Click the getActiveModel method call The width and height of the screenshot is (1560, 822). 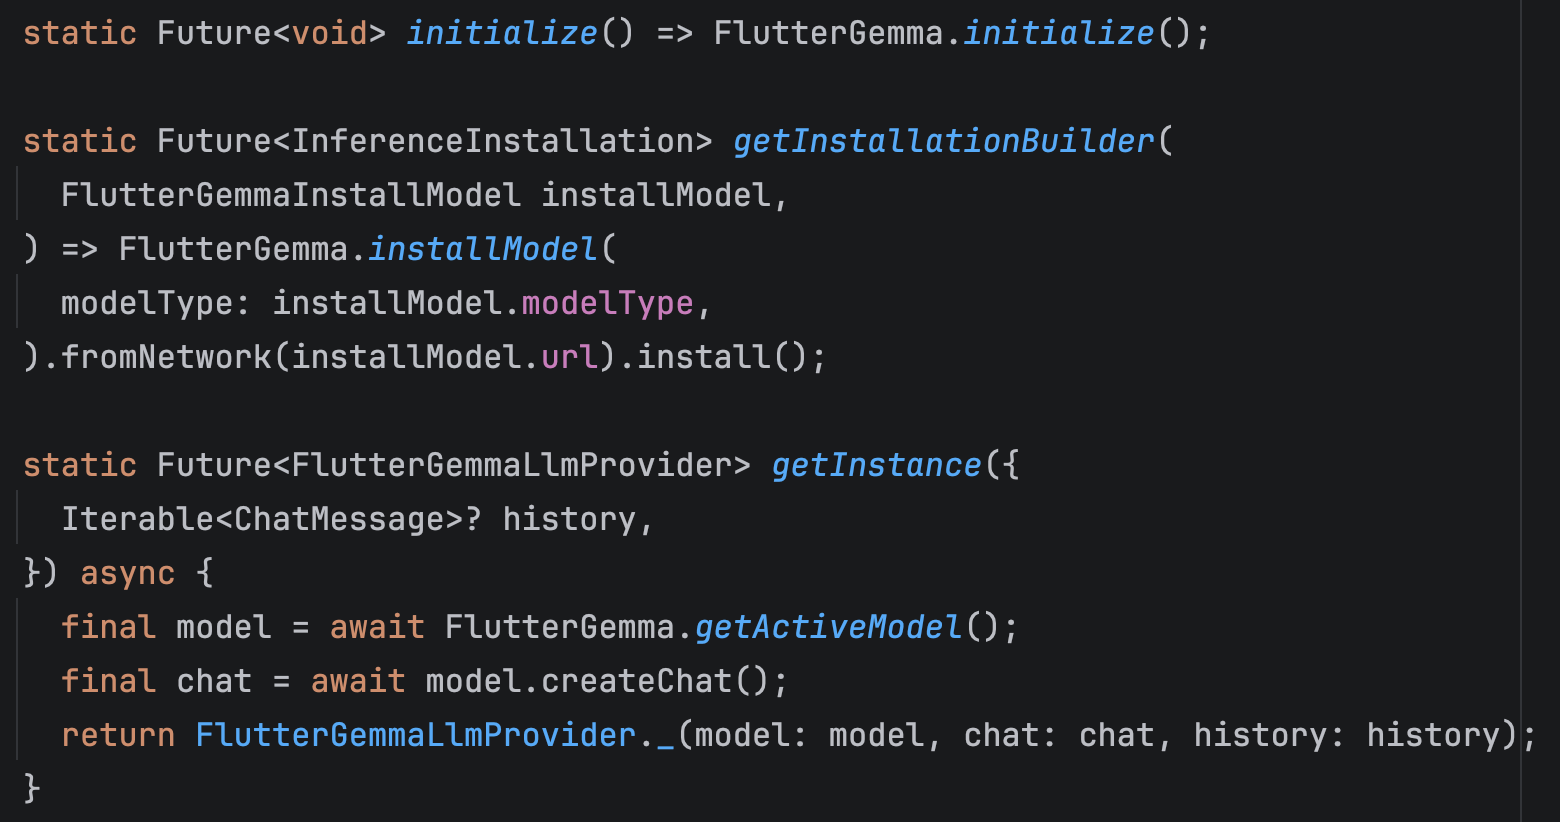point(828,627)
